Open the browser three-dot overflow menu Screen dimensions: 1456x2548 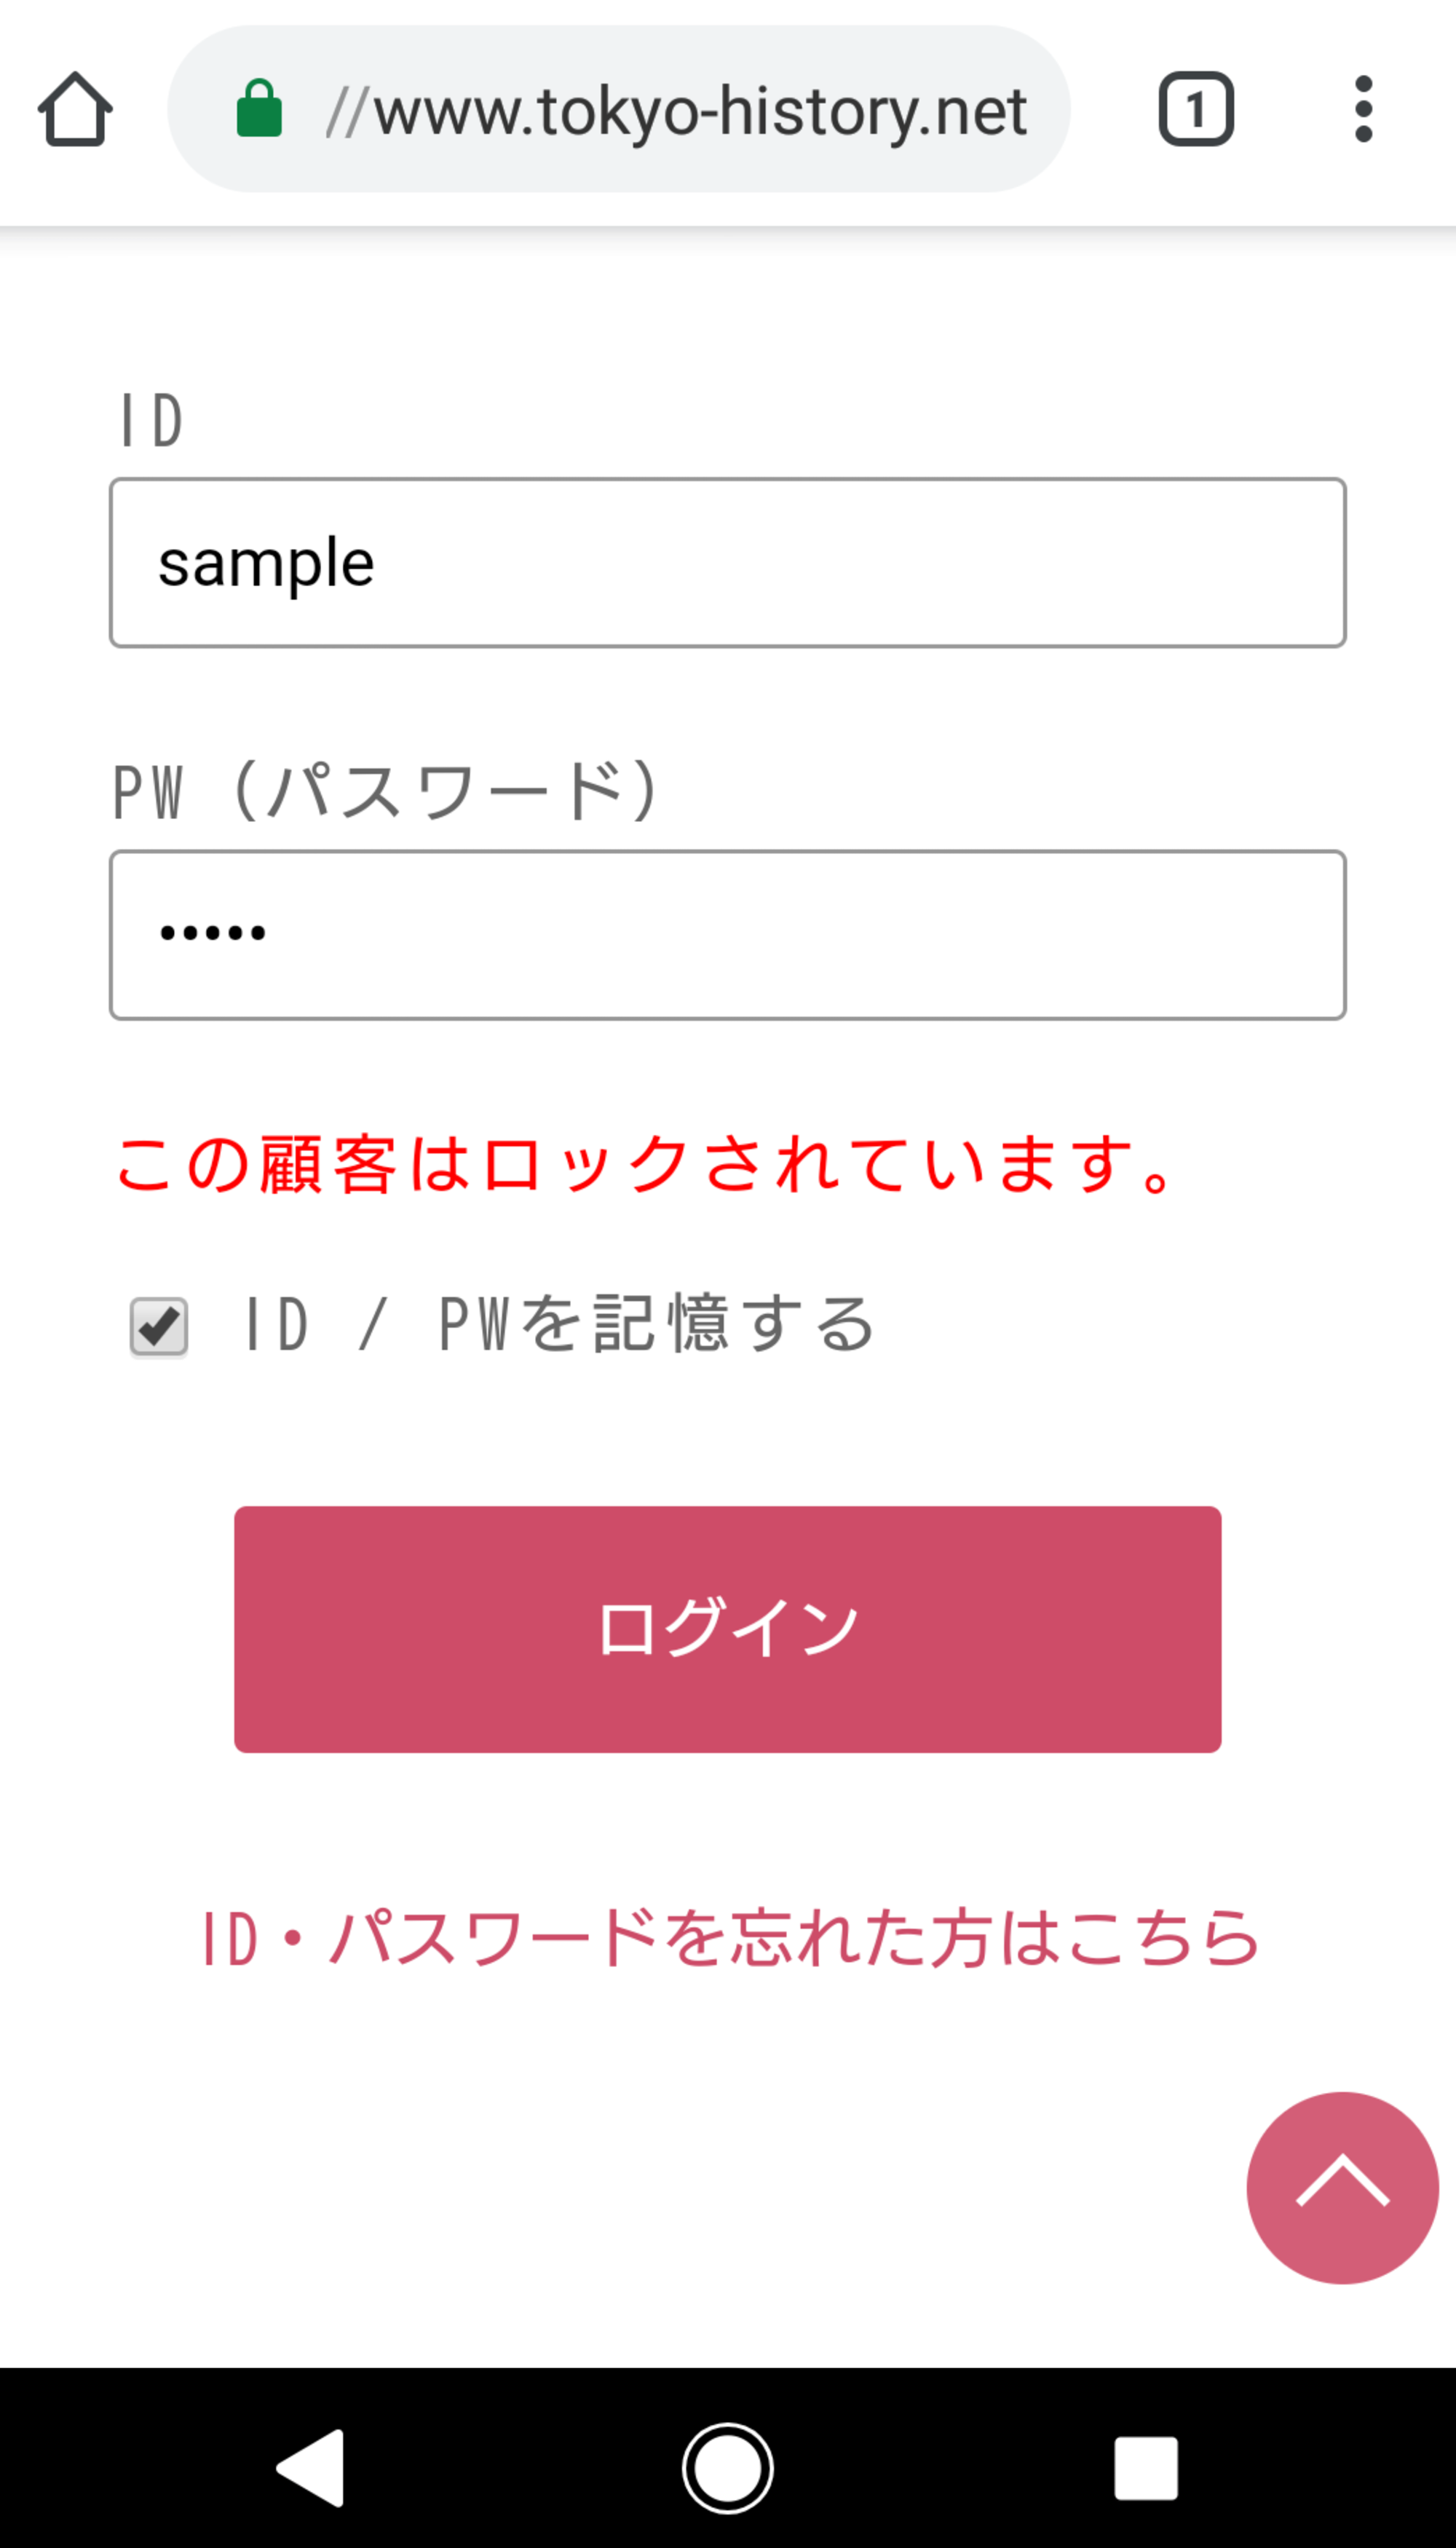(x=1362, y=109)
